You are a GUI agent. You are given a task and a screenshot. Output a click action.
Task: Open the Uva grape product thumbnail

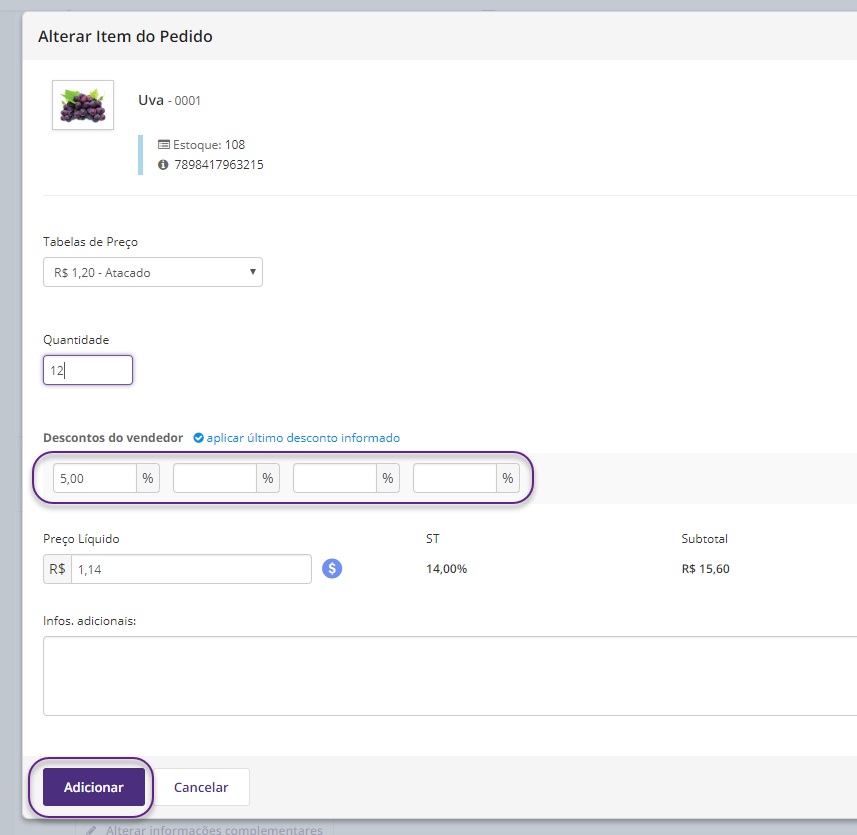(x=83, y=105)
